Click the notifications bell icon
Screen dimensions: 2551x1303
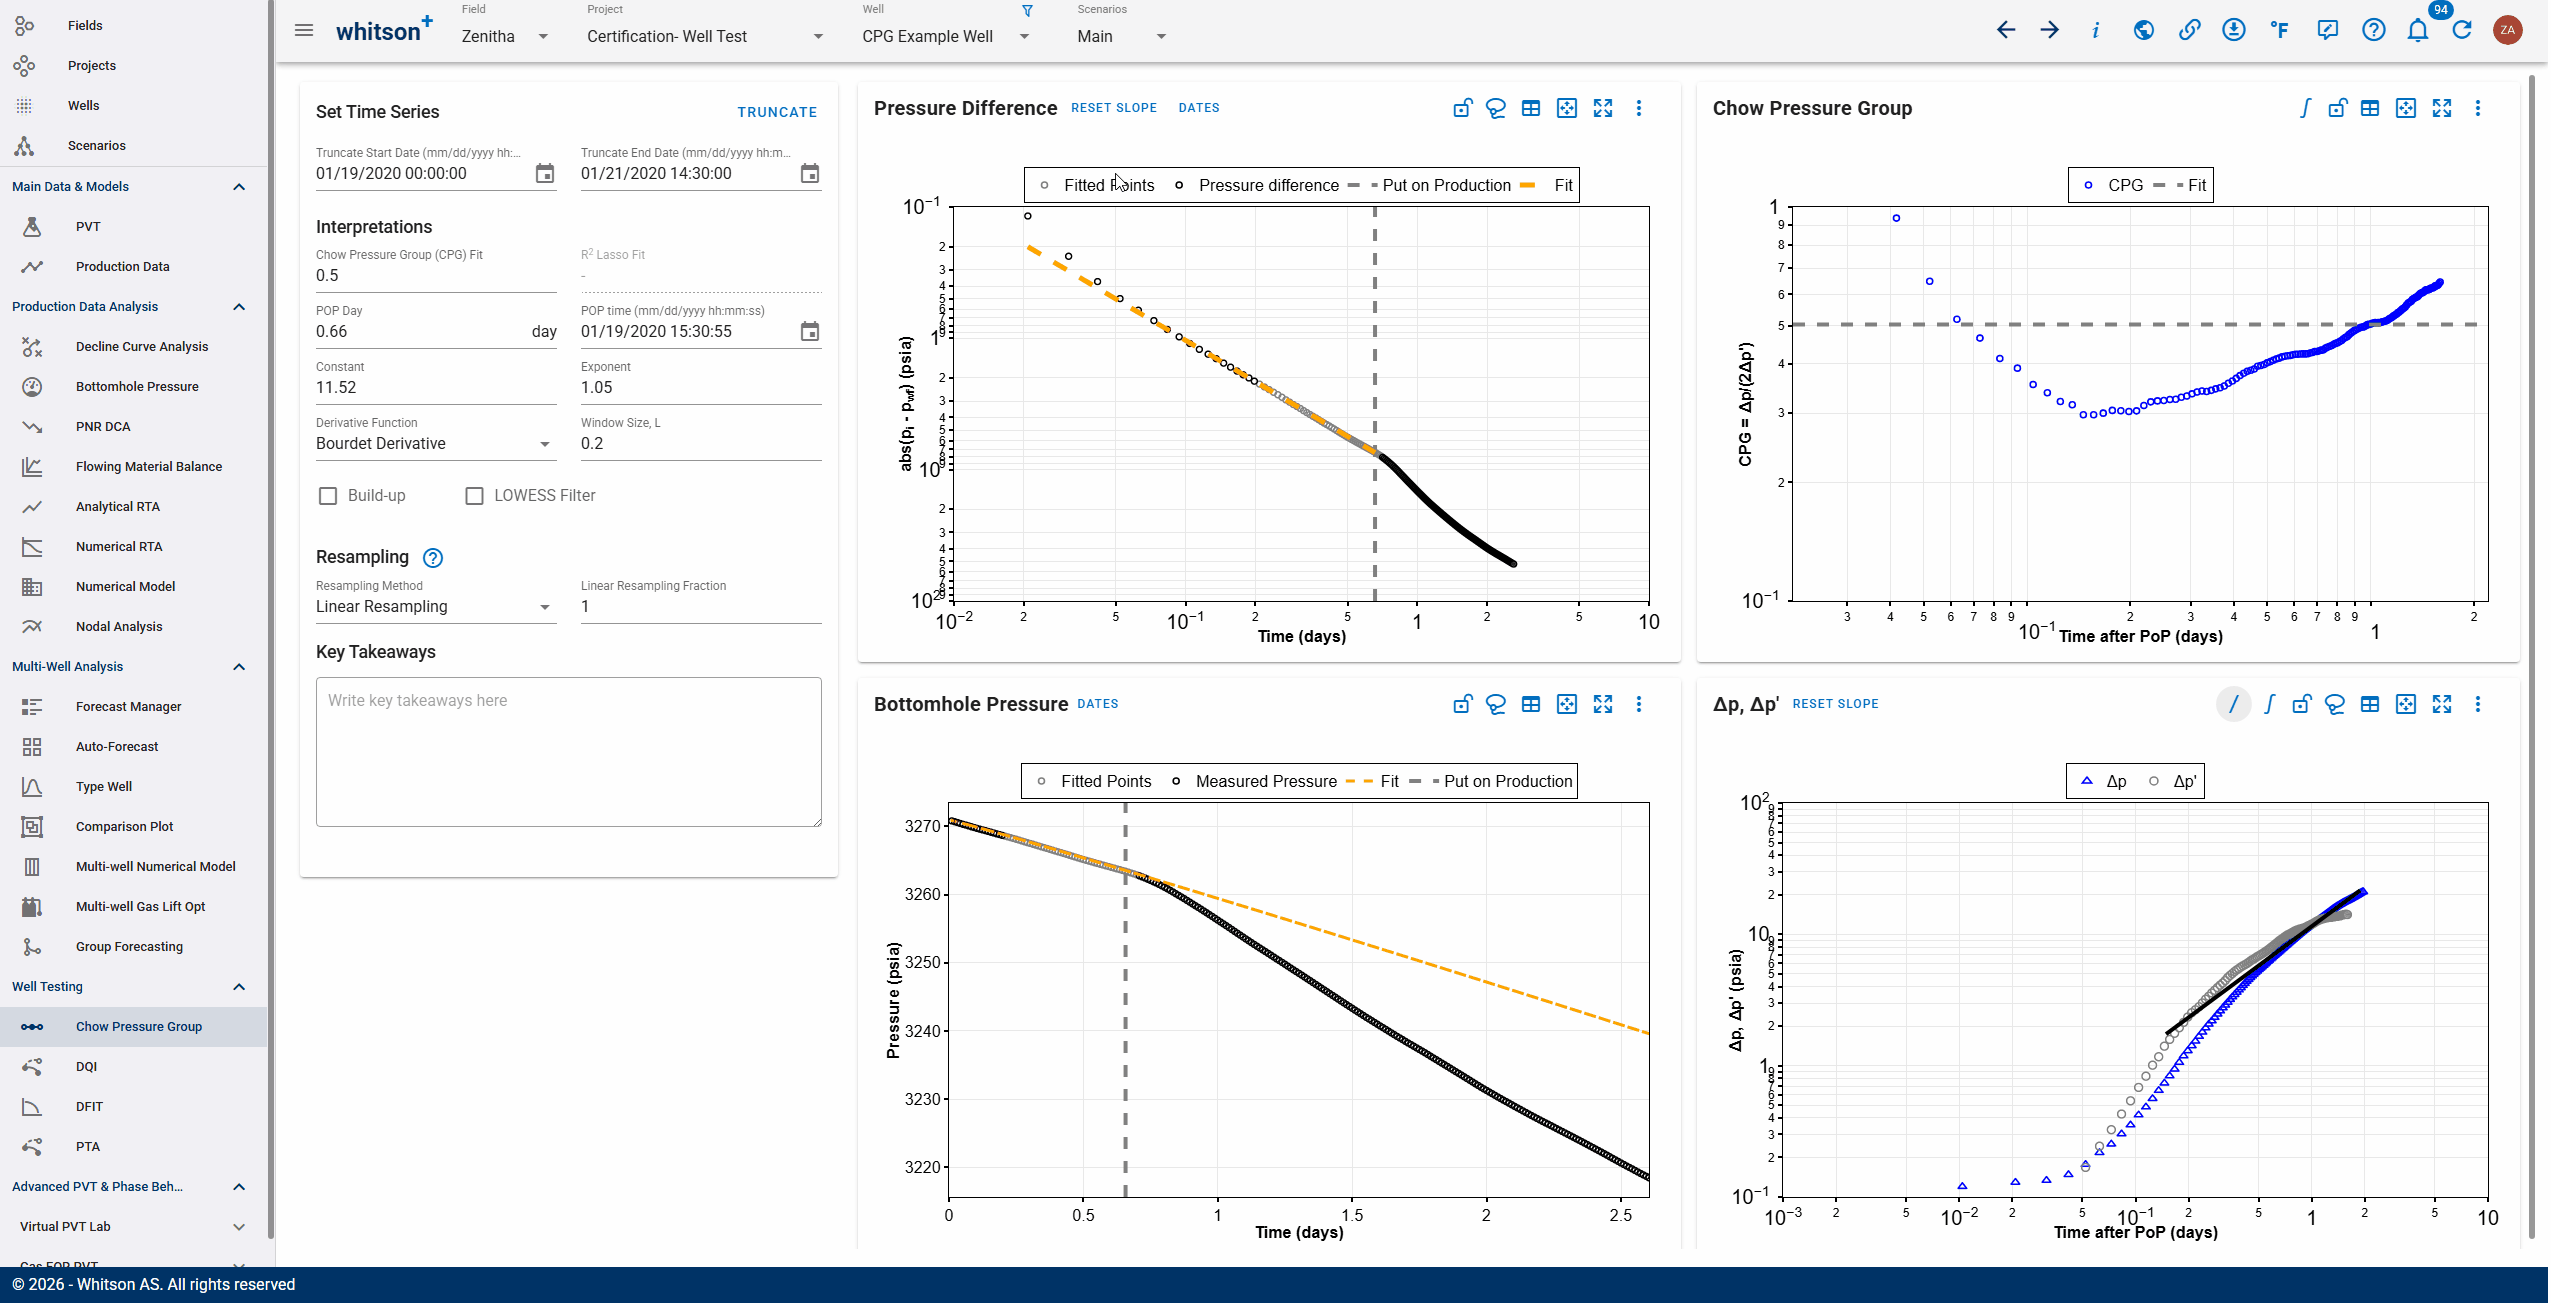point(2417,30)
